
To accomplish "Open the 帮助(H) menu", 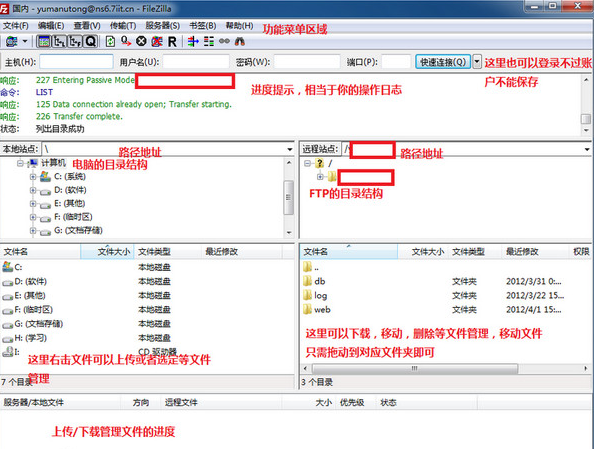I will [239, 26].
